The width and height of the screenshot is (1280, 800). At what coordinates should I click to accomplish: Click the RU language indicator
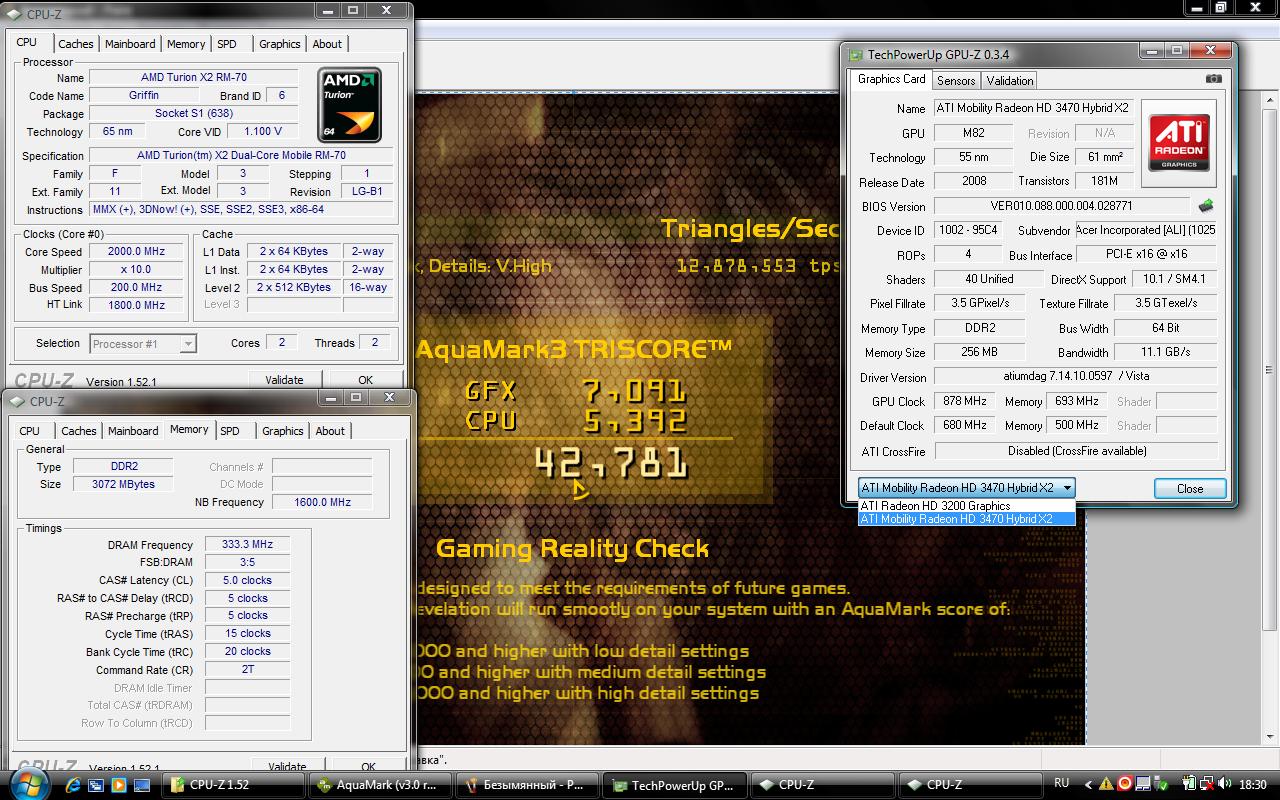coord(1061,783)
